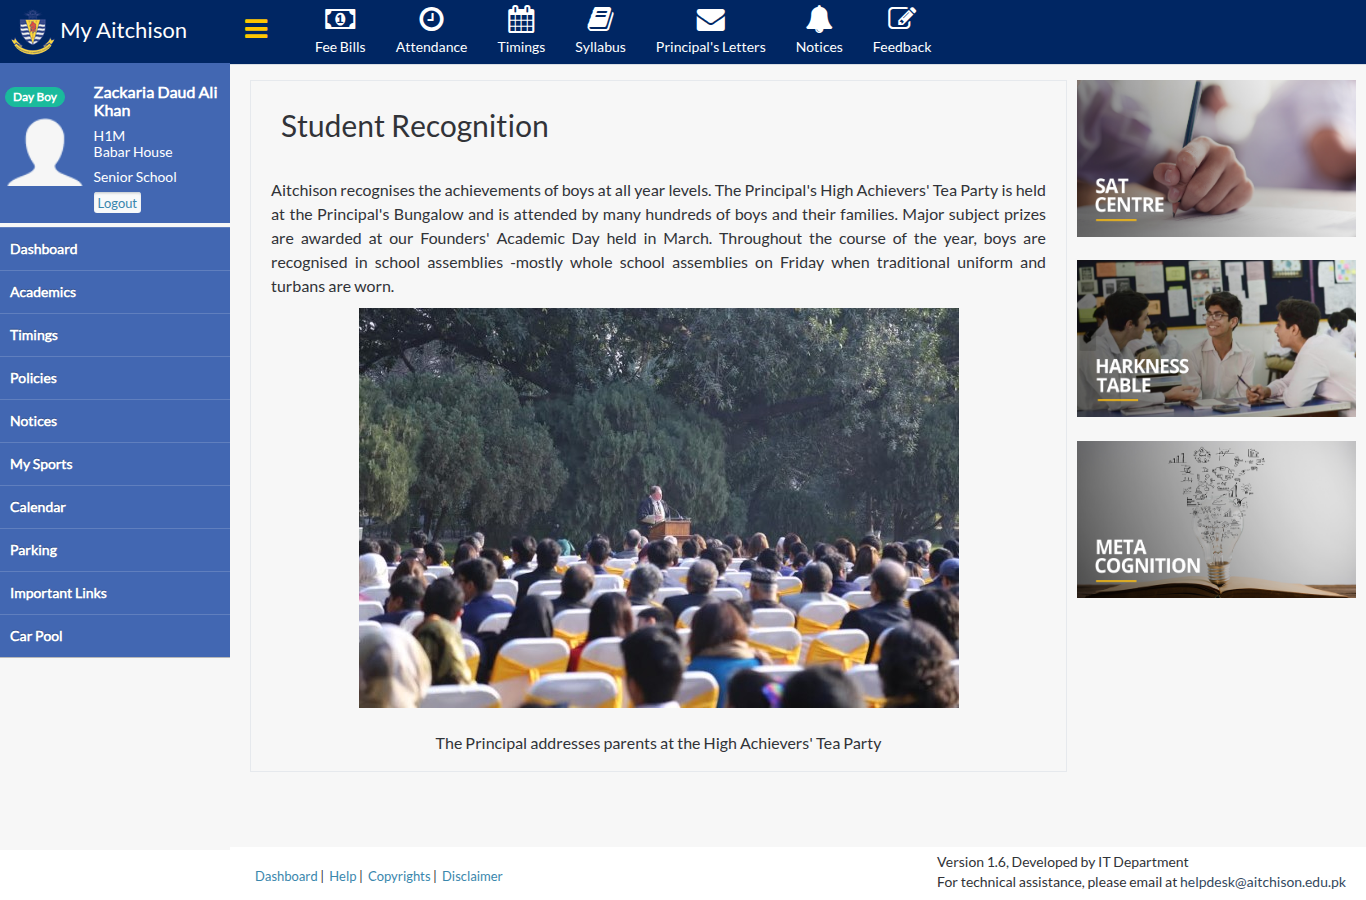
Task: Open Parking in the sidebar
Action: [x=115, y=550]
